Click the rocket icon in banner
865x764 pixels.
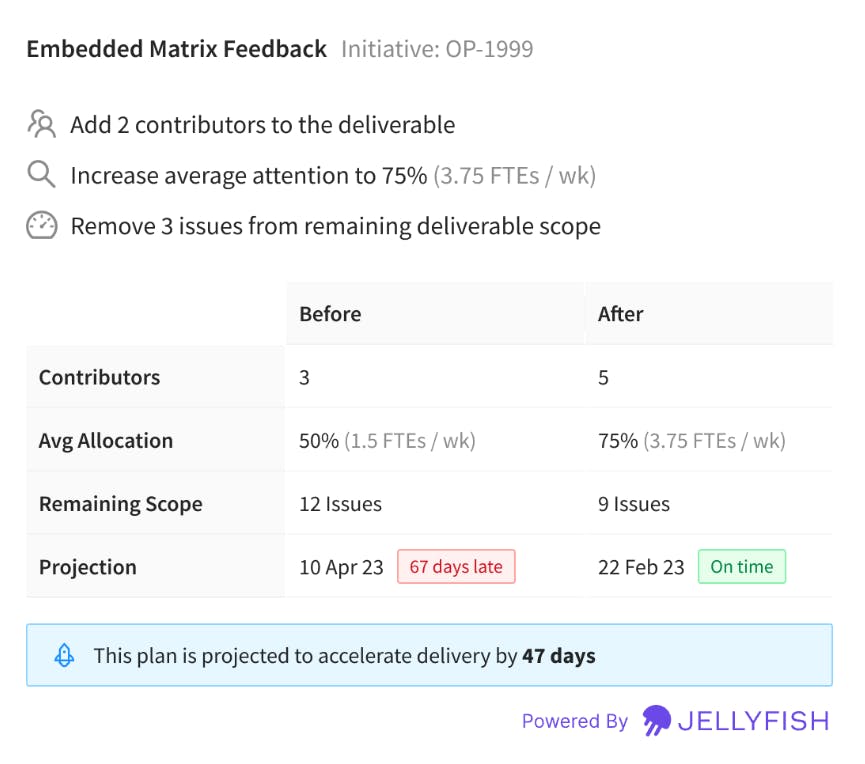pos(63,656)
